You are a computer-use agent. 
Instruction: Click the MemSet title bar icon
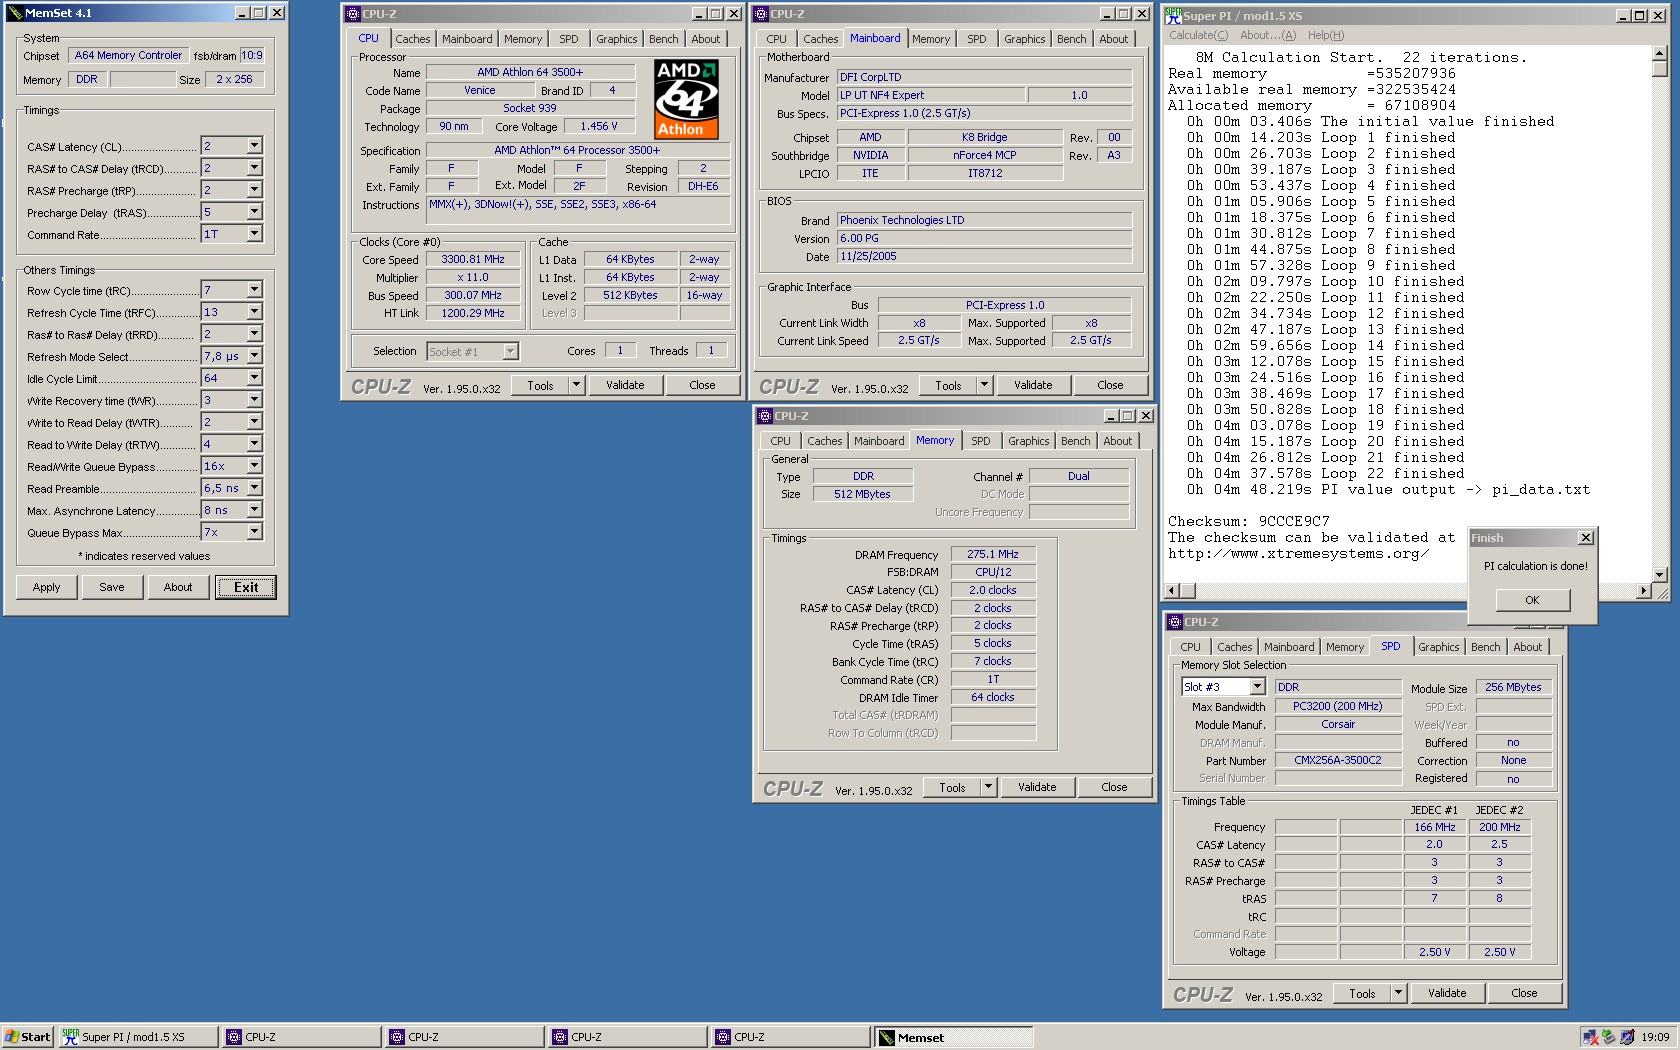point(14,13)
